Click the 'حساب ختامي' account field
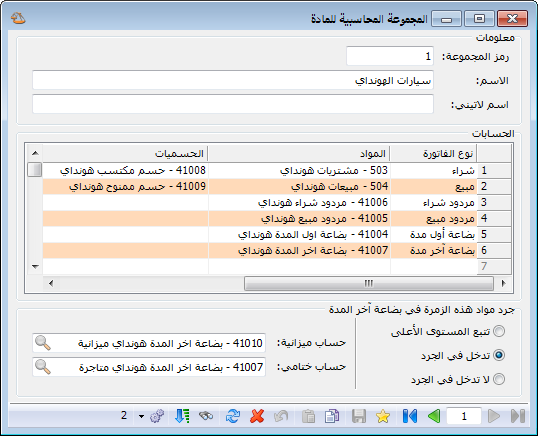The image size is (539, 437). tap(149, 367)
